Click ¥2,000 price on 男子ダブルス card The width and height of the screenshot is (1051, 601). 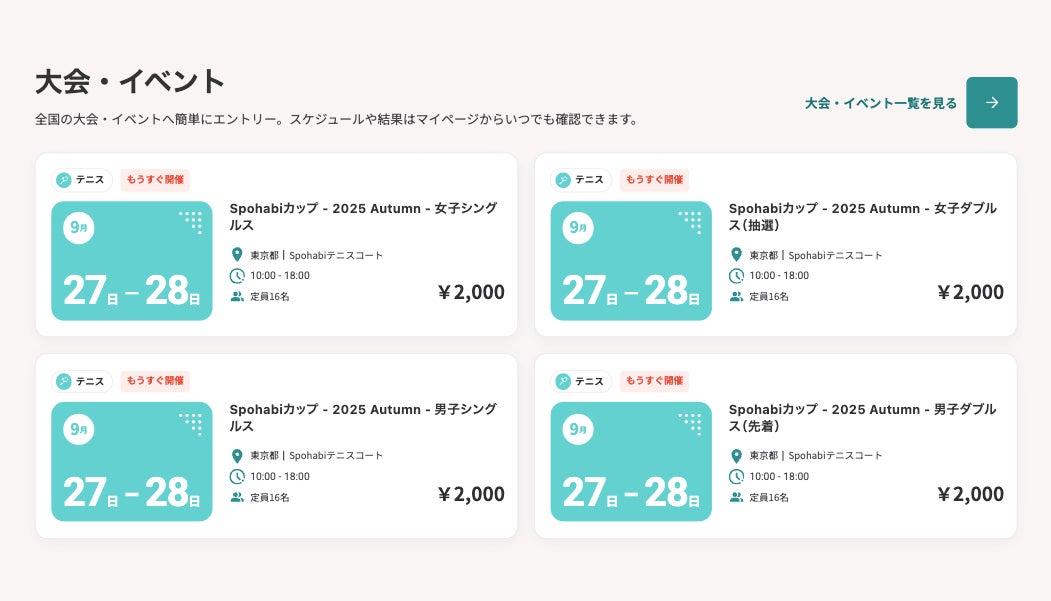(x=970, y=494)
